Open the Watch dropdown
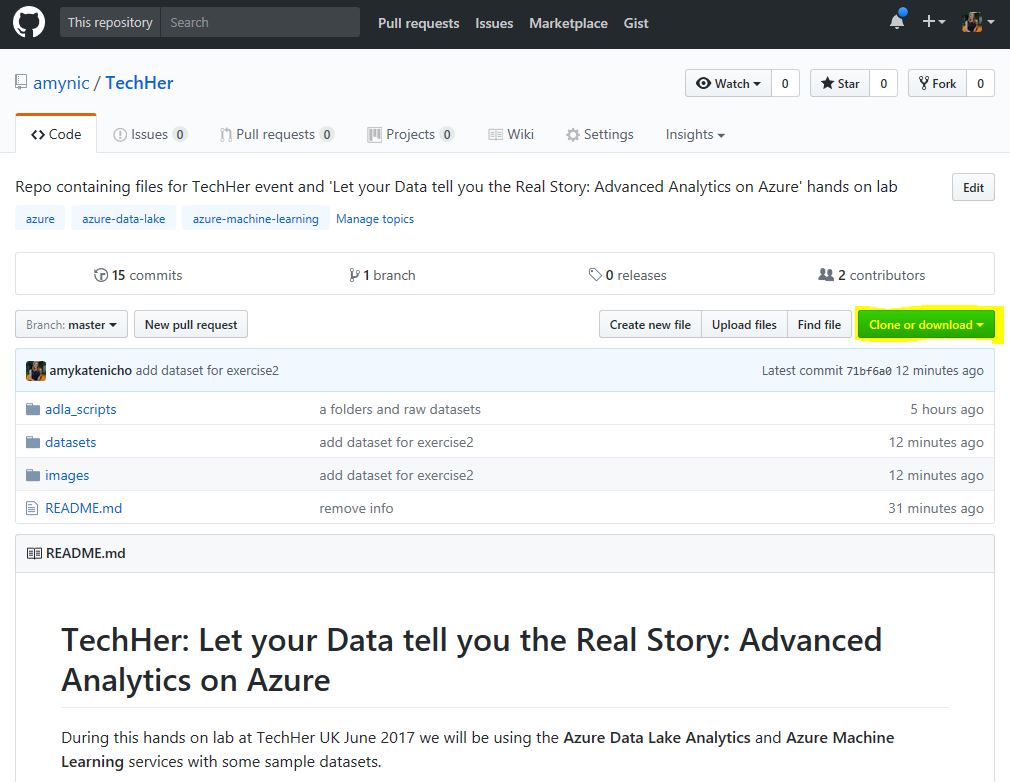 pos(728,83)
